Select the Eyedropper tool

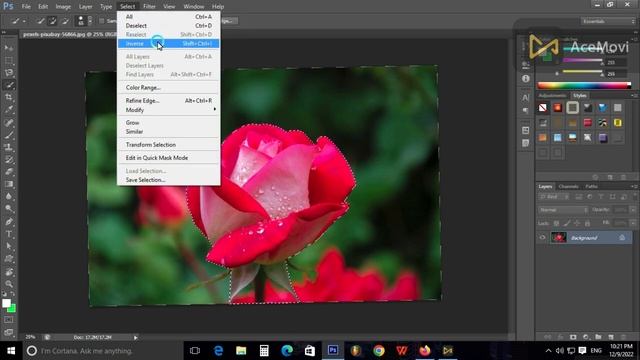[x=9, y=109]
